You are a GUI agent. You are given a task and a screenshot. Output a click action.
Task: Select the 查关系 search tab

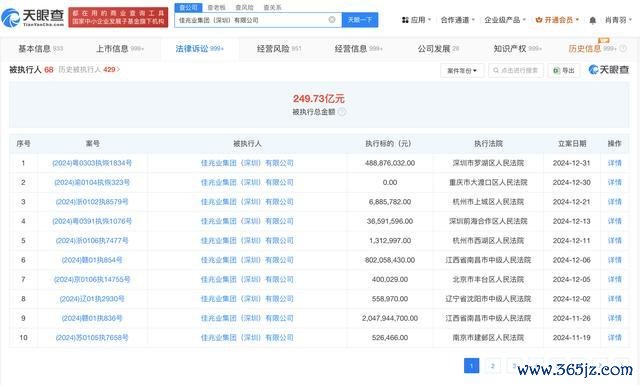click(272, 7)
